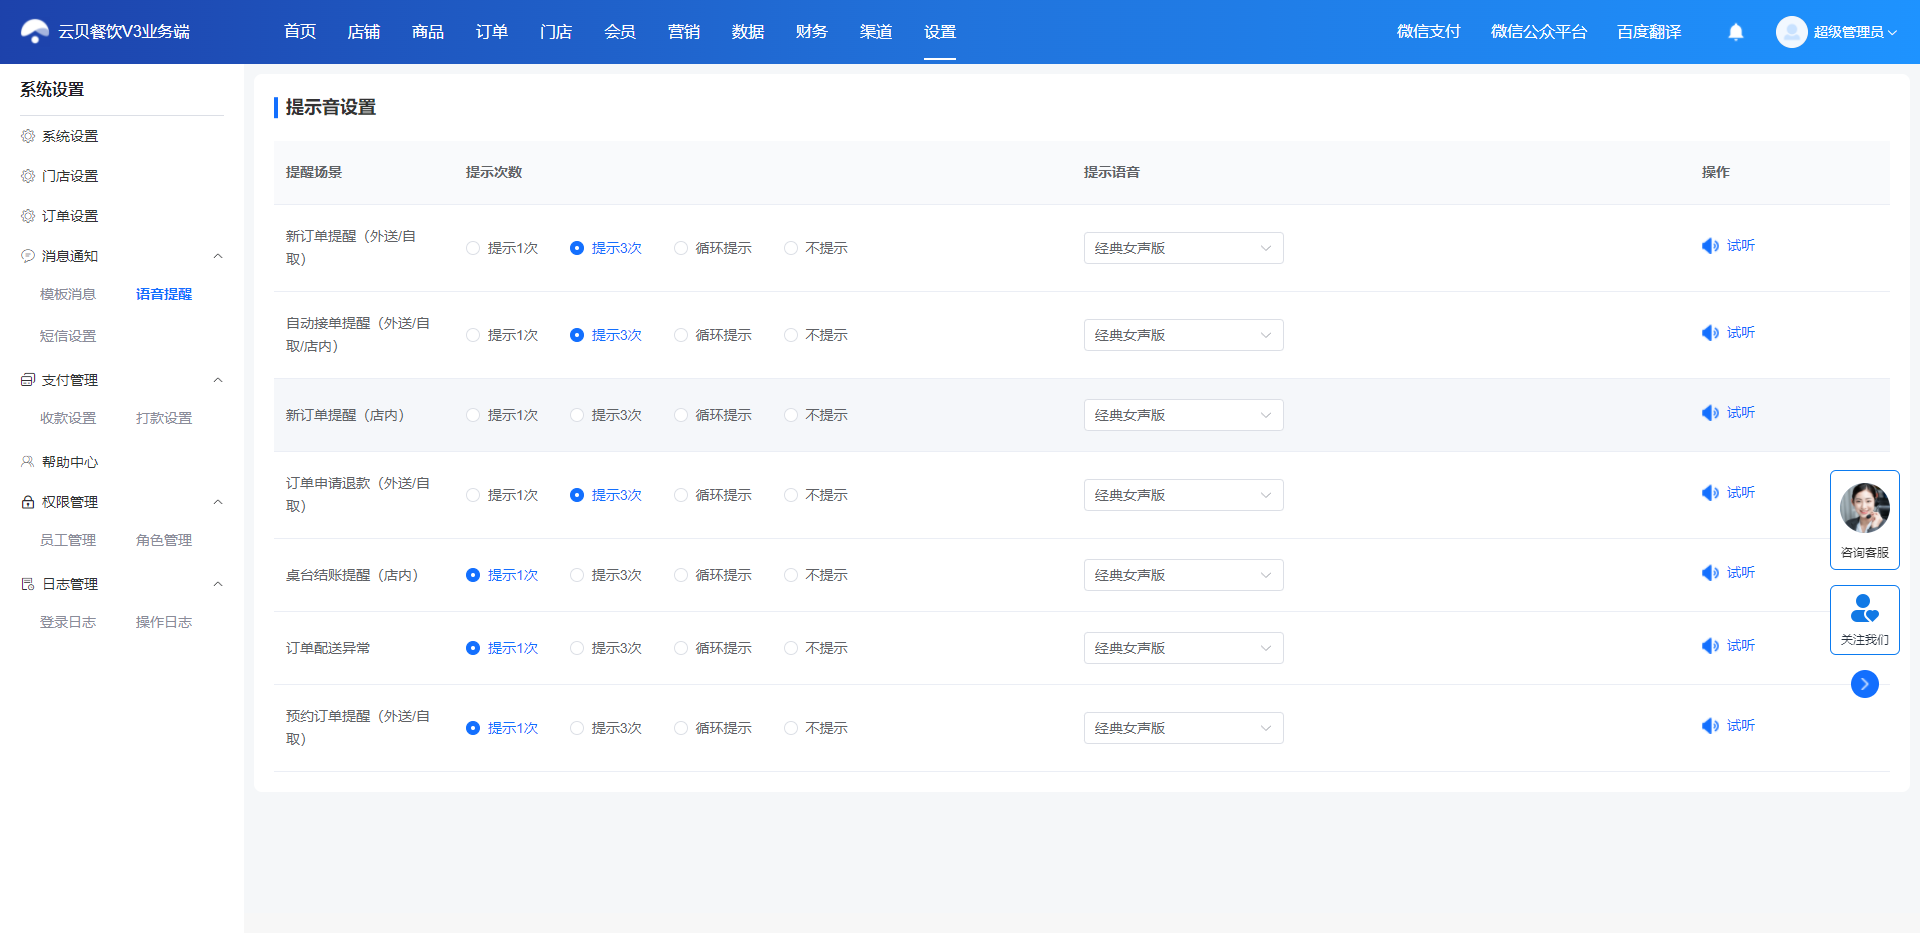Collapse the 消息通知 sidebar section
1920x933 pixels.
(218, 256)
